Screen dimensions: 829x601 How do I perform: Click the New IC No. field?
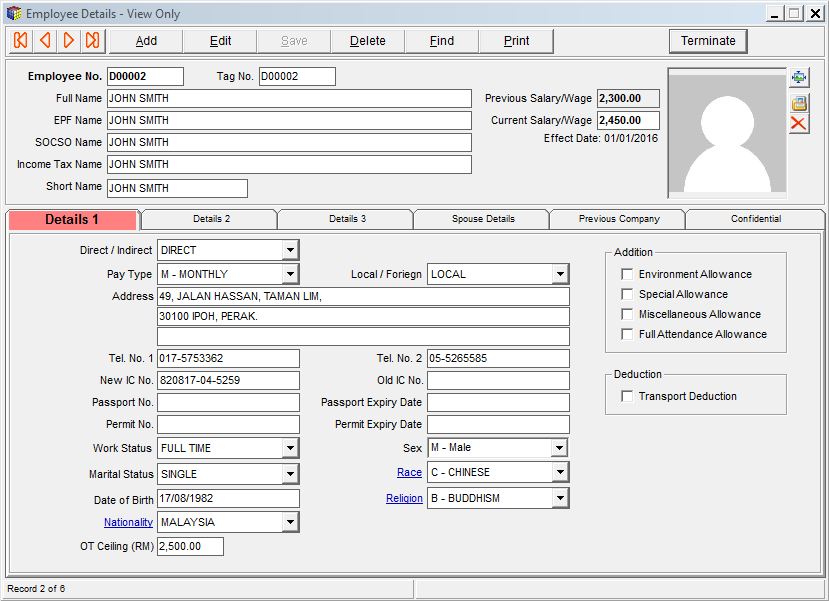(228, 380)
